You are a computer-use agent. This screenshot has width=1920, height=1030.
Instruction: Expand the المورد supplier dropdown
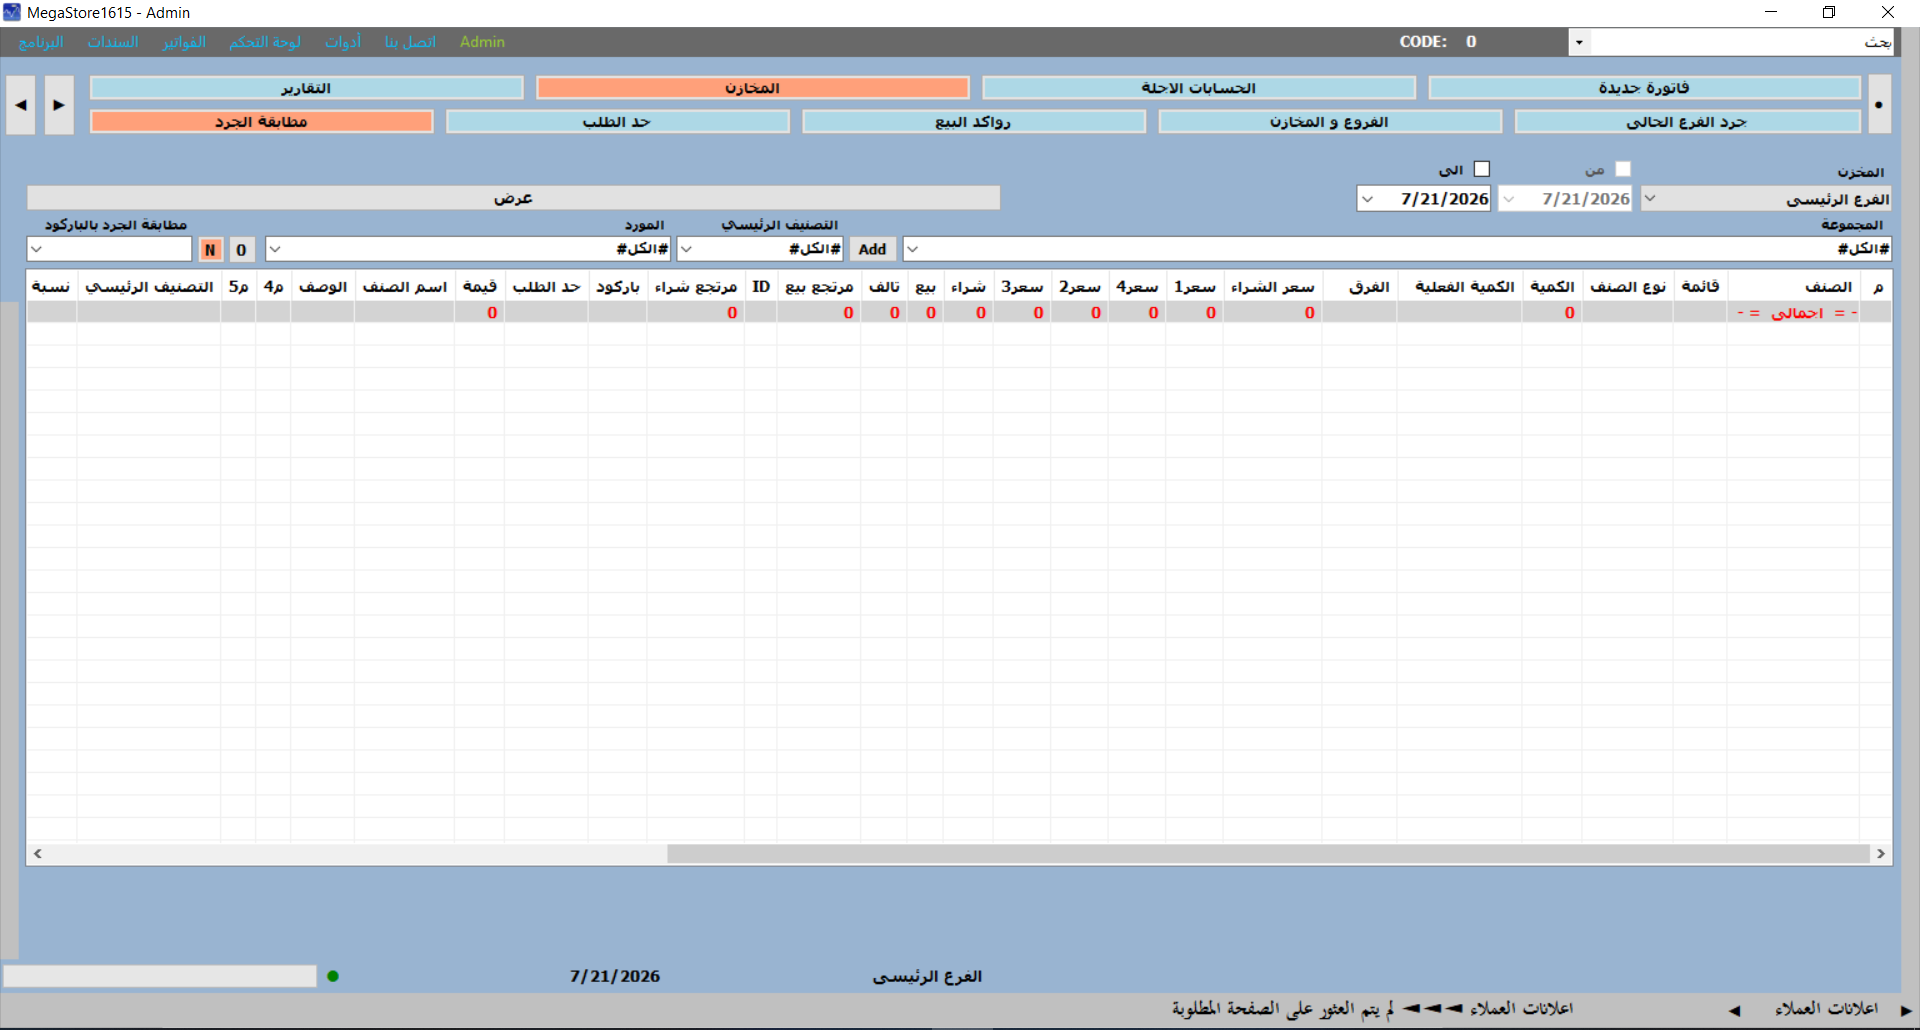point(275,249)
